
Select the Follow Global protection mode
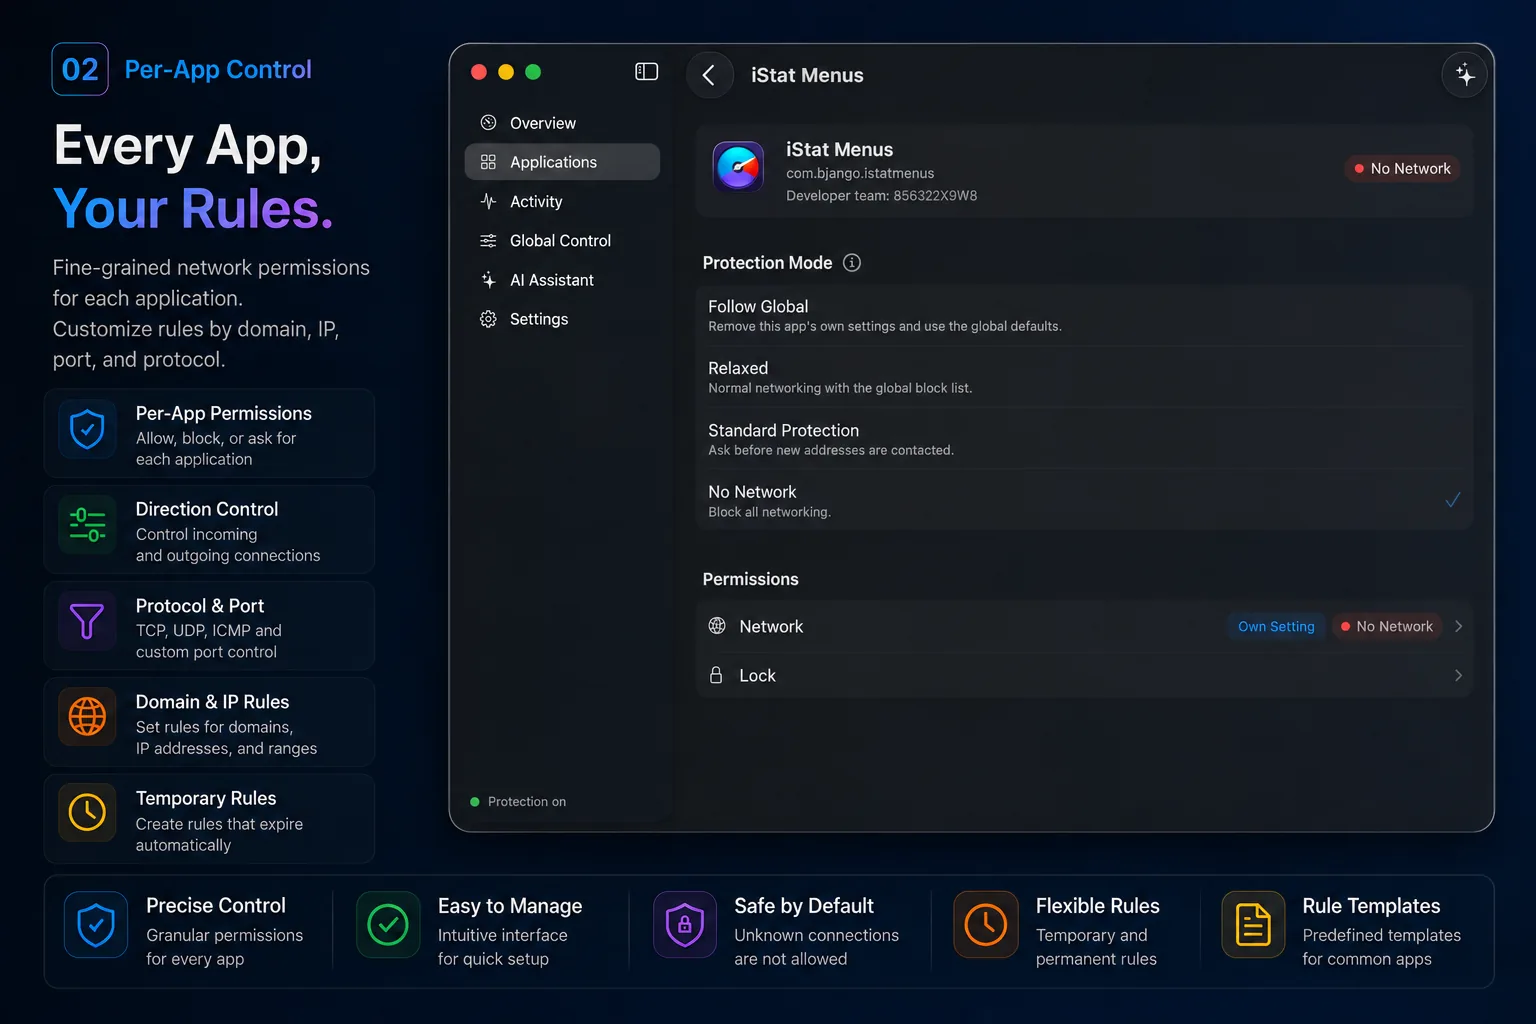click(x=1085, y=316)
